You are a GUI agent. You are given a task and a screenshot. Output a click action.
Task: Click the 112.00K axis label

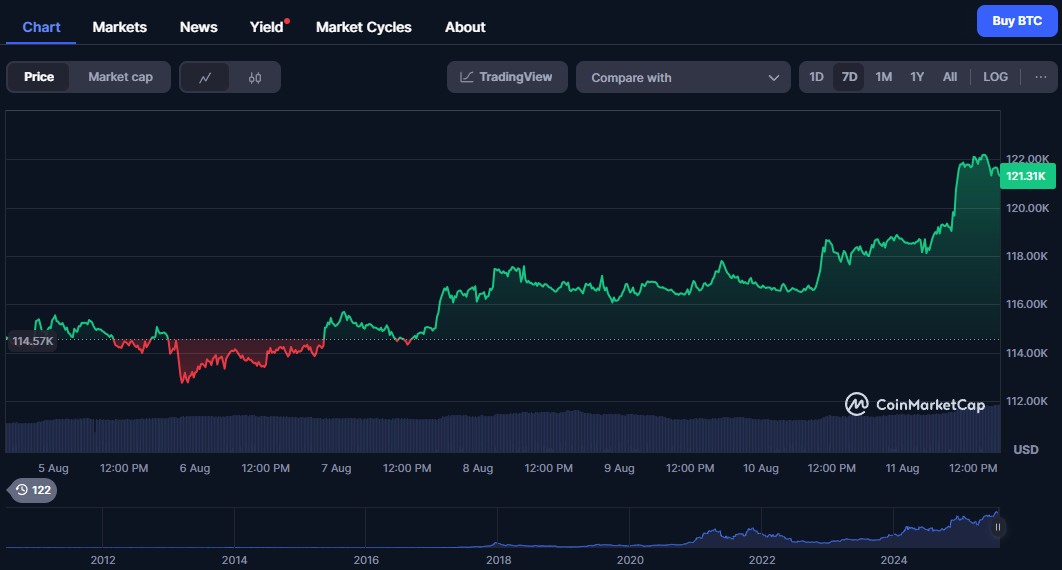[x=1027, y=401]
